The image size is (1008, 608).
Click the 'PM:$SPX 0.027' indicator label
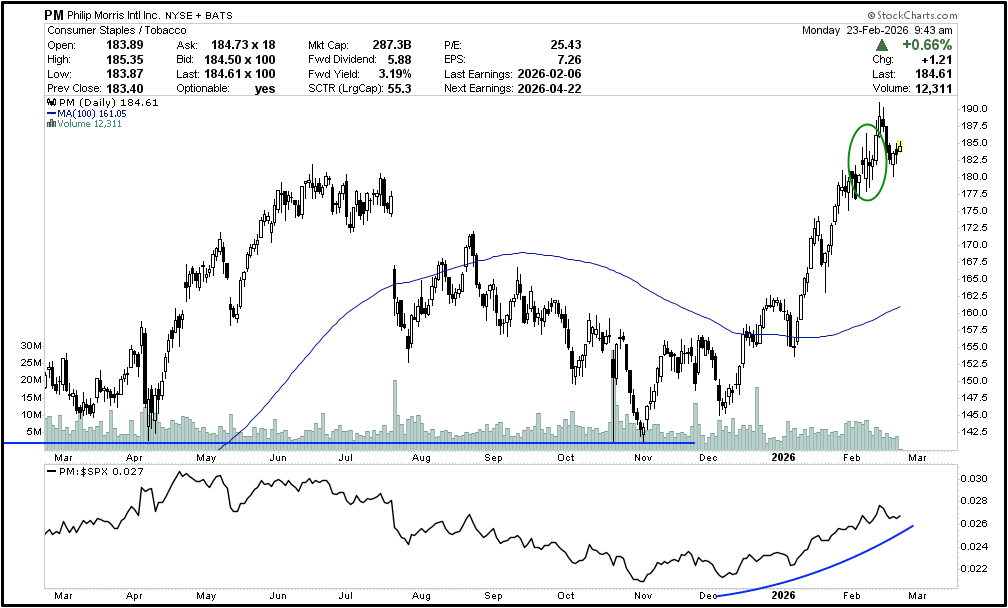point(100,472)
